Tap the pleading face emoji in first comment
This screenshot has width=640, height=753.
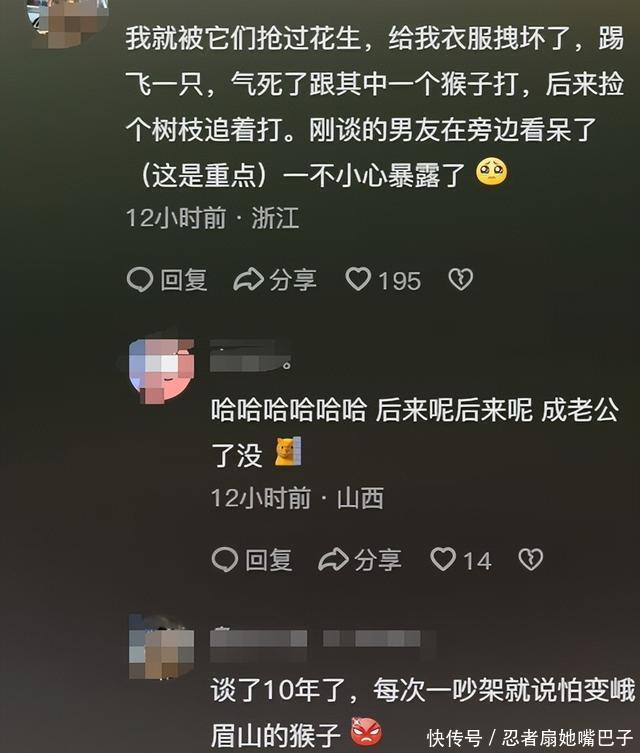pyautogui.click(x=491, y=172)
